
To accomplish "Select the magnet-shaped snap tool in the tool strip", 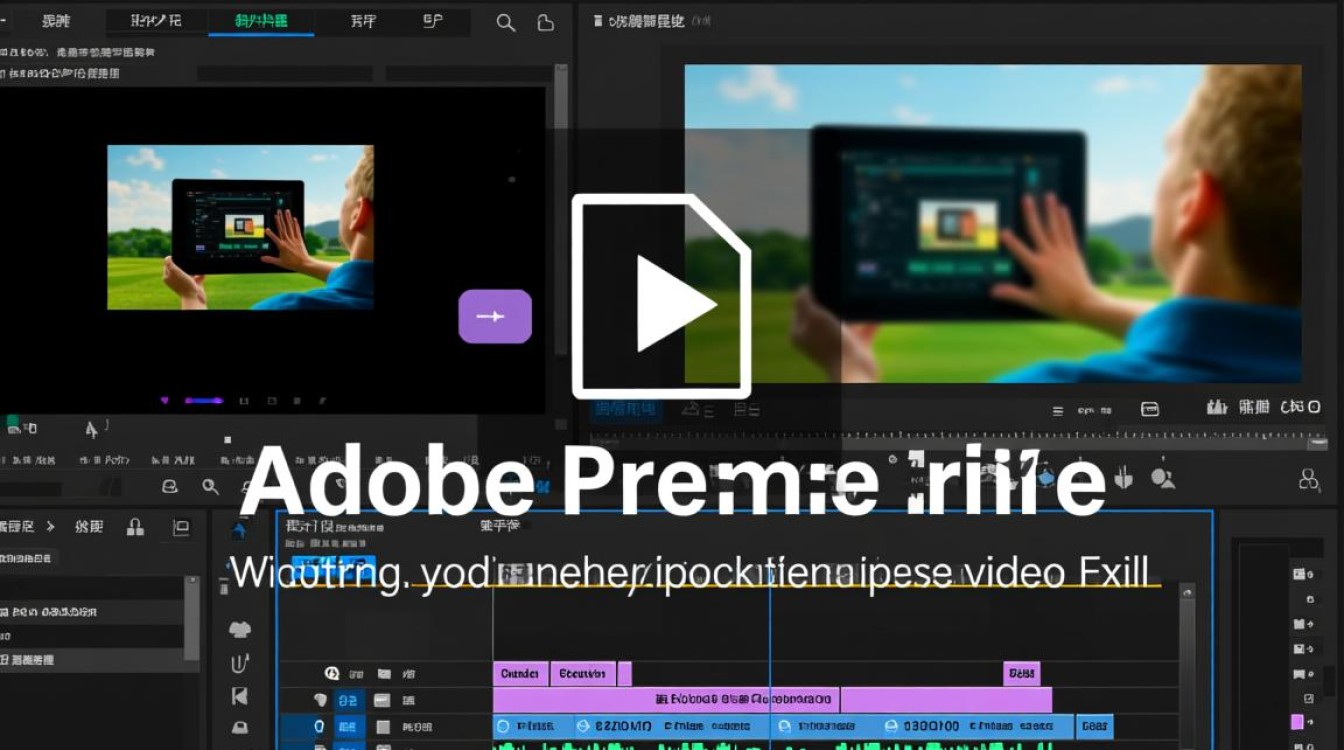I will (240, 663).
